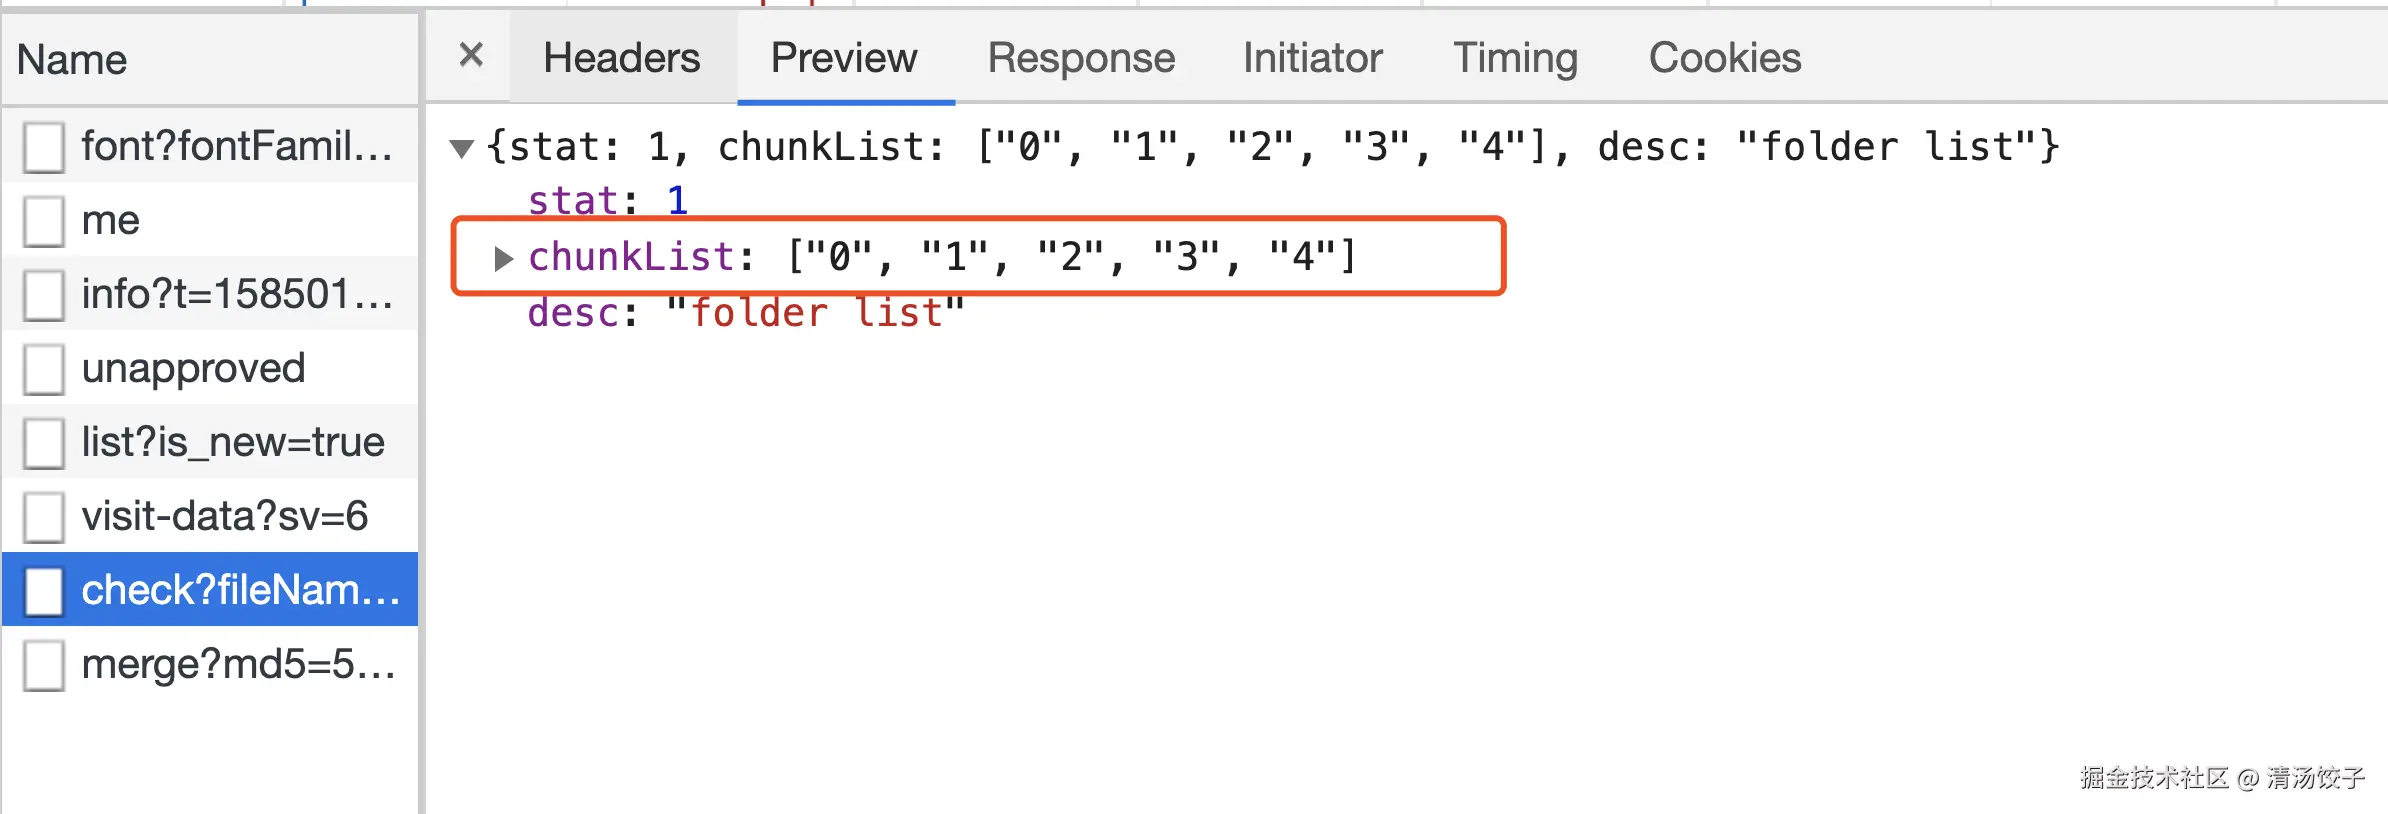Click icon beside check?fileNam request
This screenshot has width=2388, height=814.
click(x=44, y=591)
